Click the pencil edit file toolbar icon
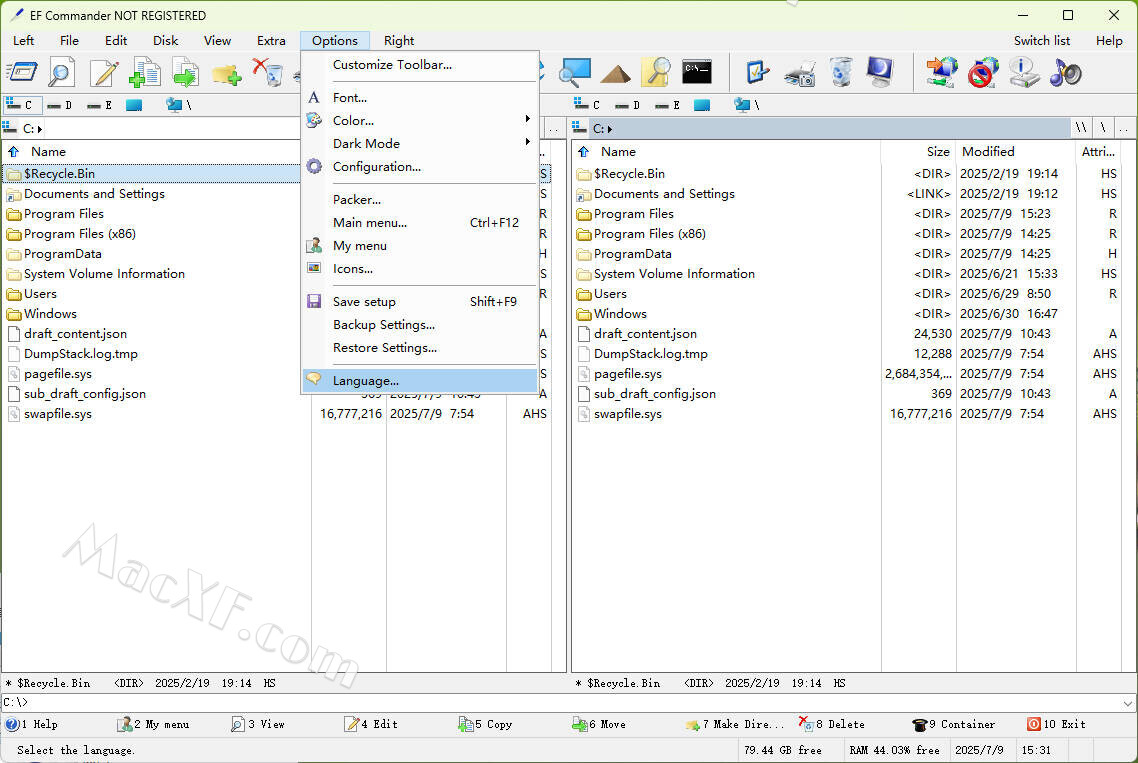1138x763 pixels. coord(104,72)
